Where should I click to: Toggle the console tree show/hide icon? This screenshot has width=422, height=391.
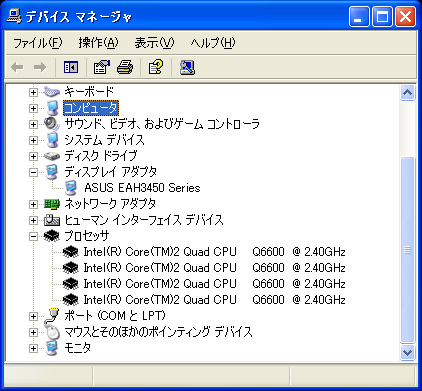click(71, 67)
